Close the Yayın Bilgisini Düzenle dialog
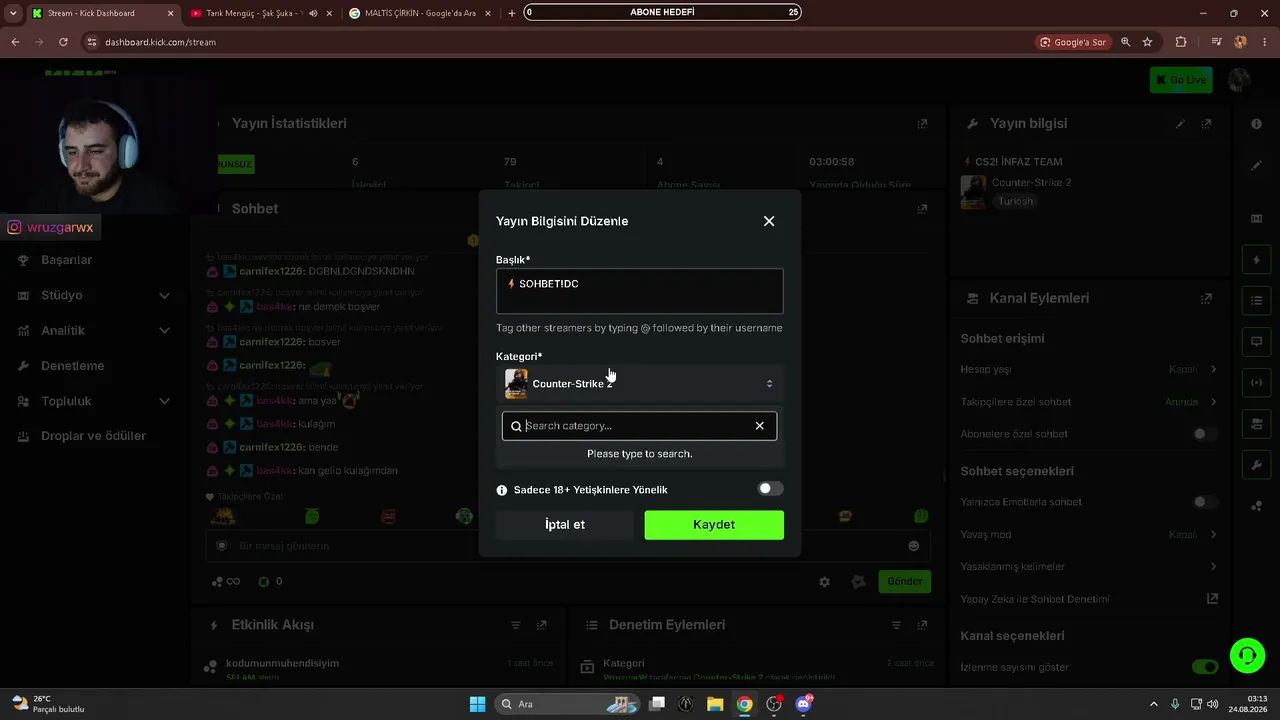 [x=769, y=221]
